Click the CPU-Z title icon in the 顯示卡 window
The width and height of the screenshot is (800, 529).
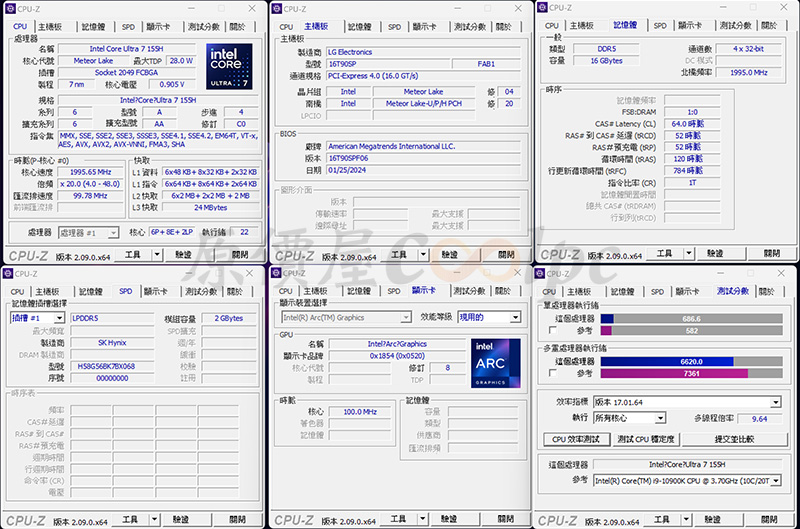pos(277,273)
